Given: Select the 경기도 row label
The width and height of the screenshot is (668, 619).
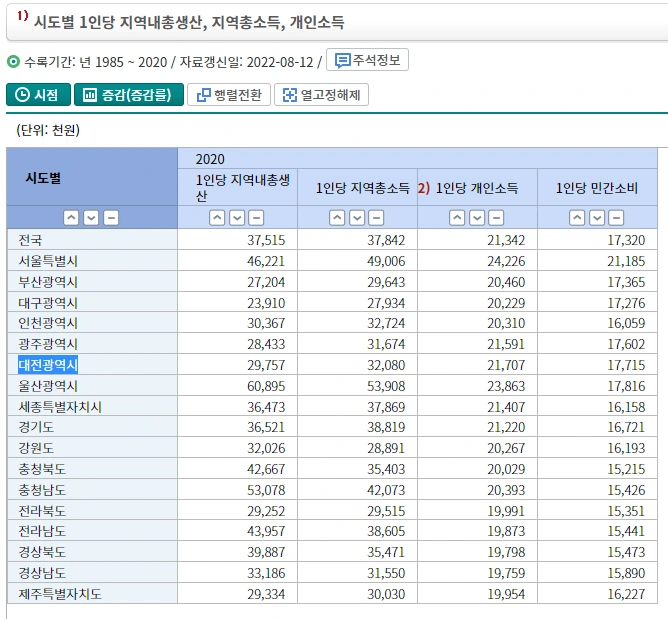Looking at the screenshot, I should [x=36, y=427].
